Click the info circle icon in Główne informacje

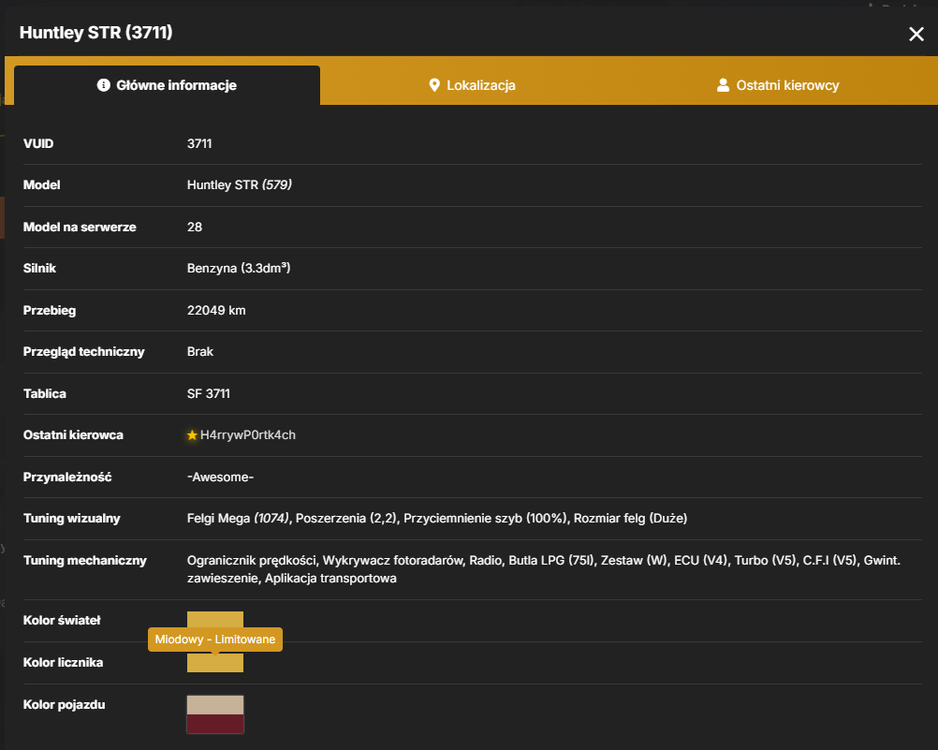point(103,86)
